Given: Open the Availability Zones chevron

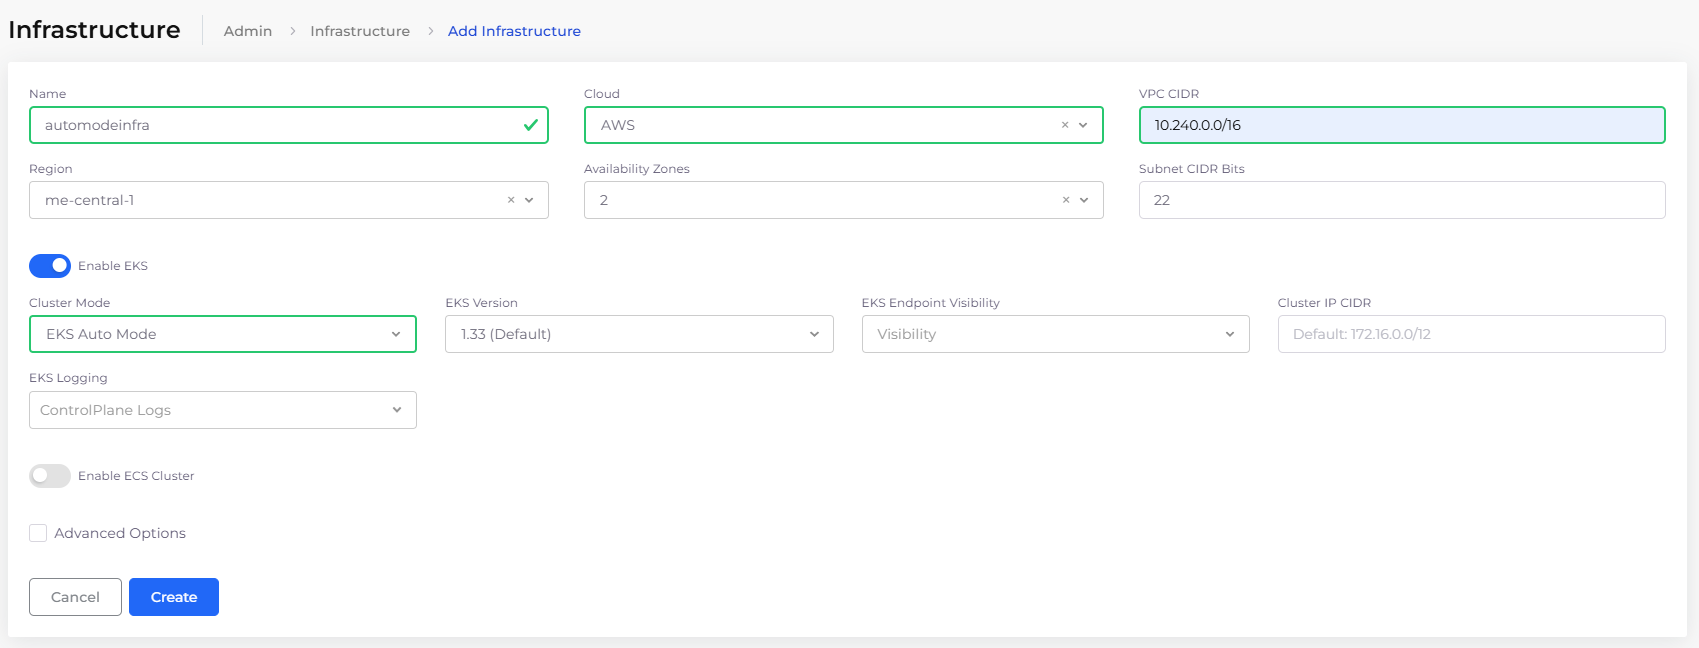Looking at the screenshot, I should click(x=1084, y=200).
